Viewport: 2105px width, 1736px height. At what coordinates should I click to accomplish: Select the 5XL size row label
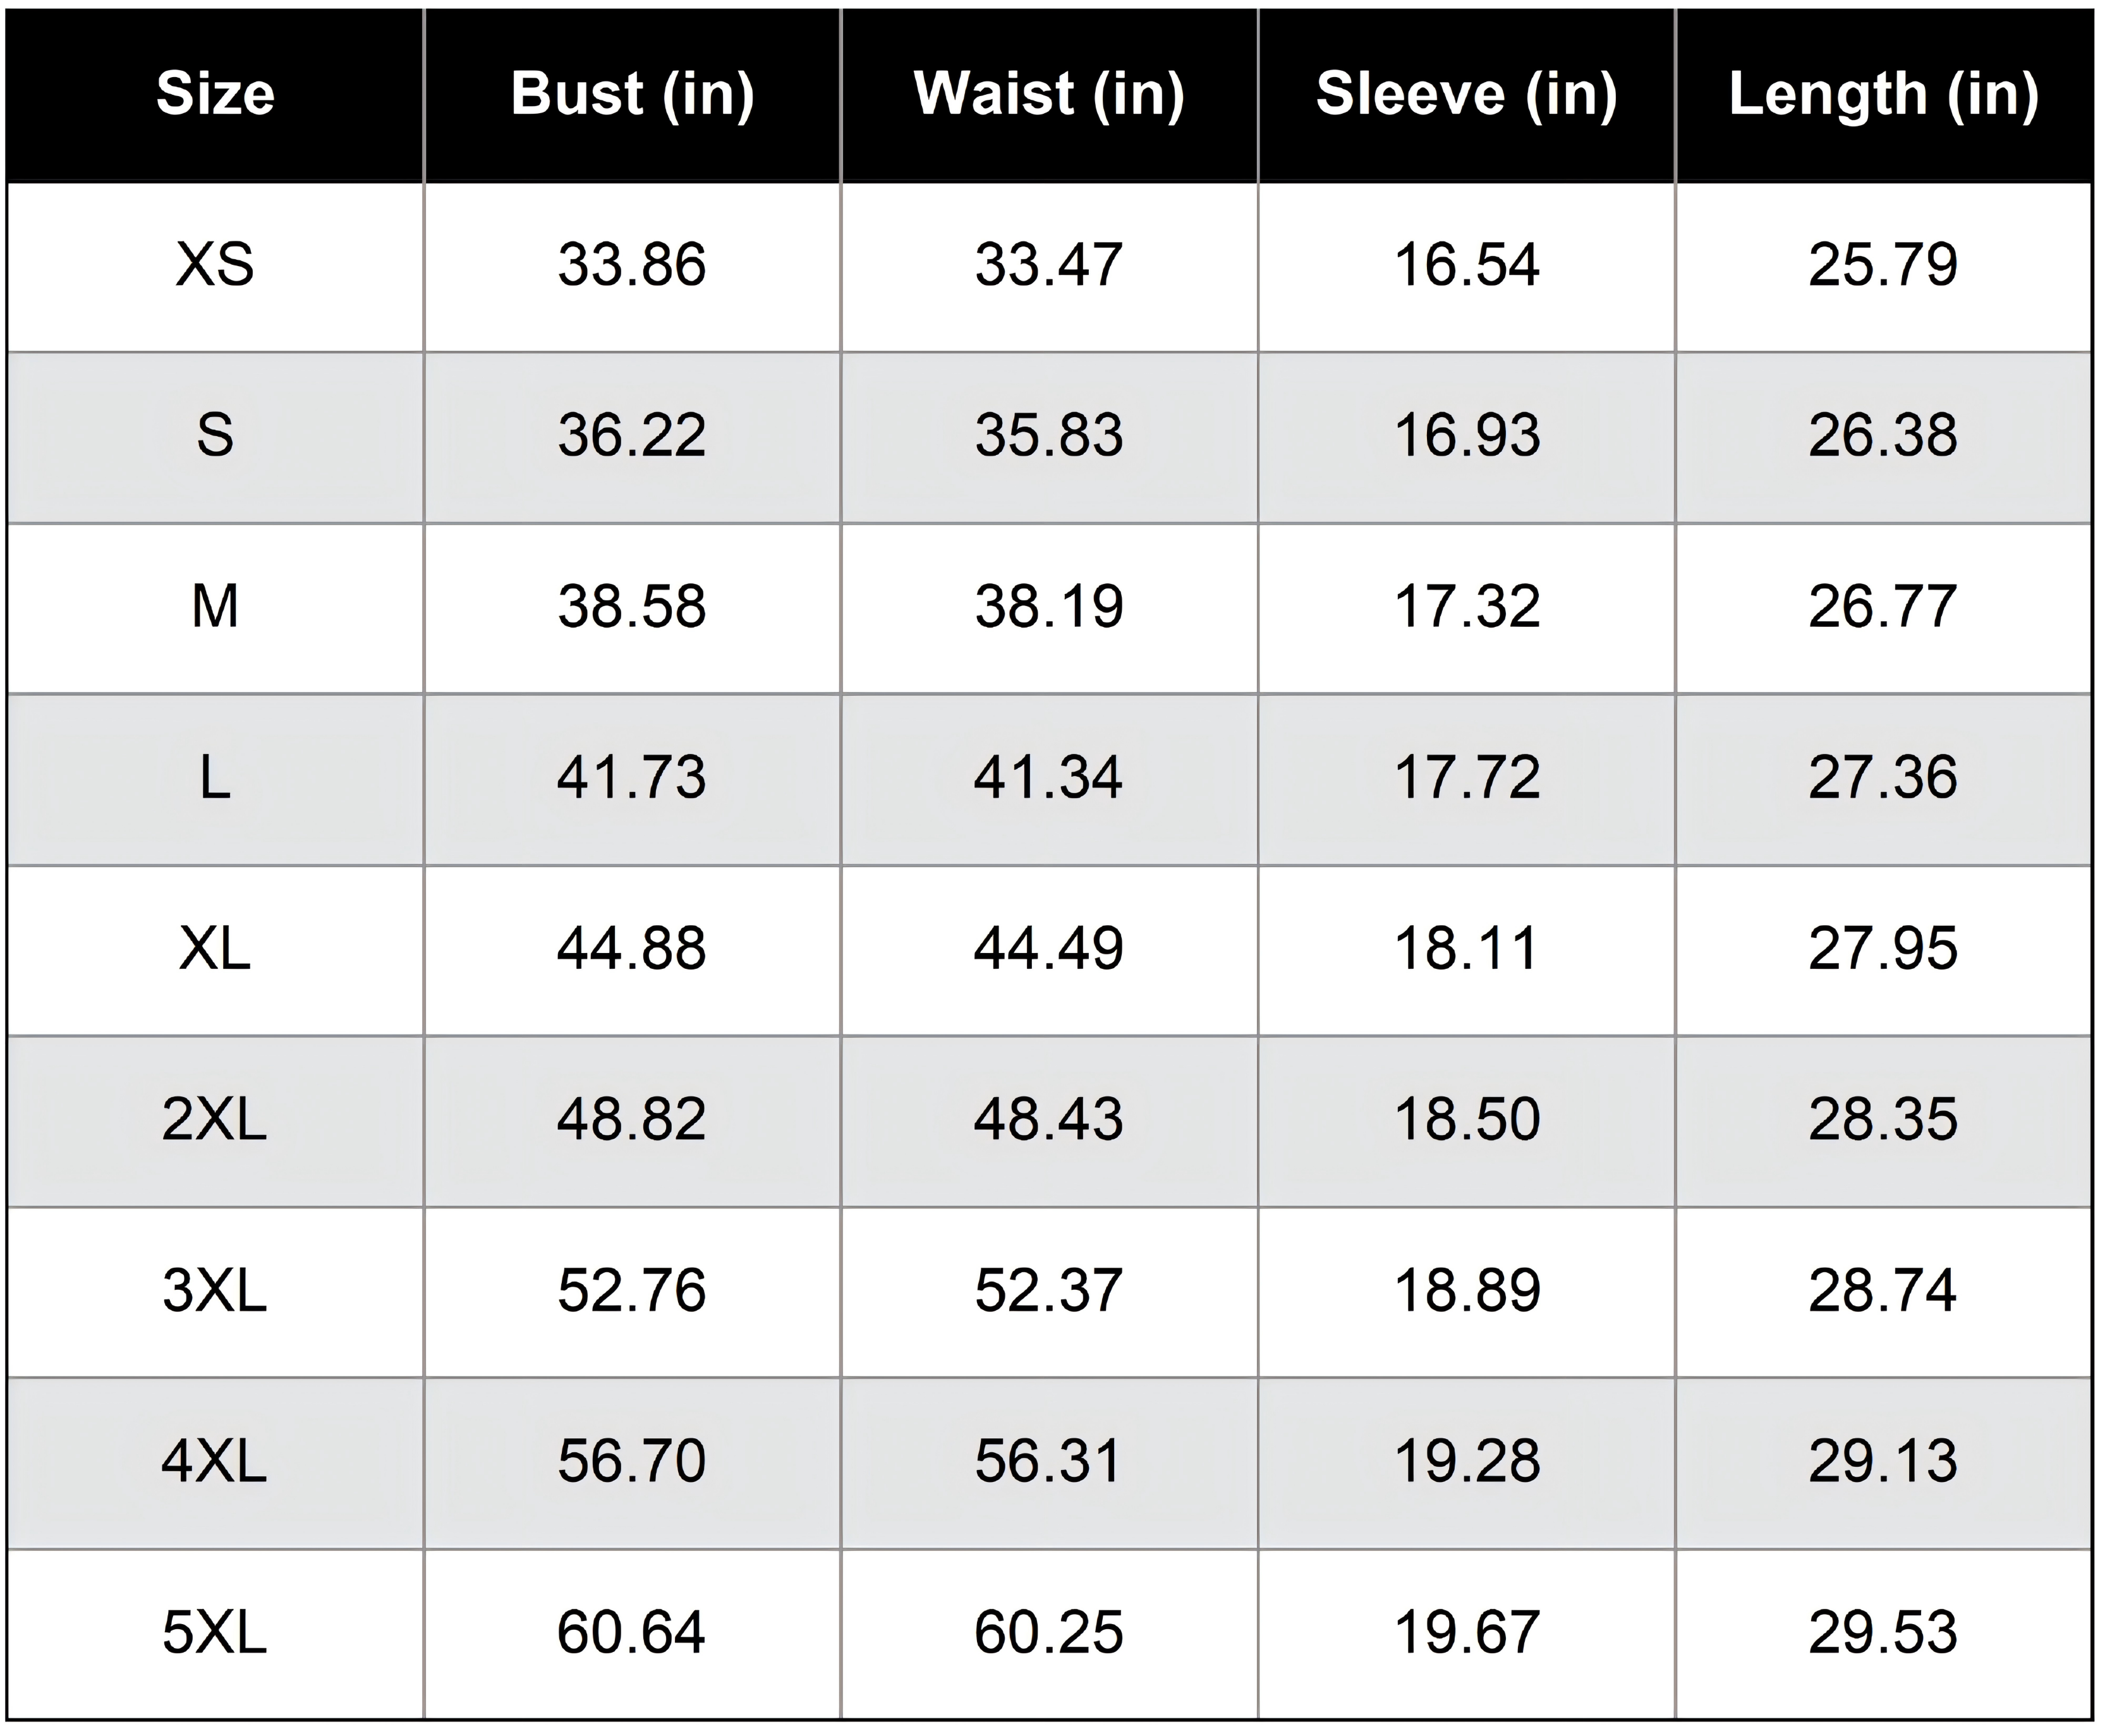pos(215,1634)
